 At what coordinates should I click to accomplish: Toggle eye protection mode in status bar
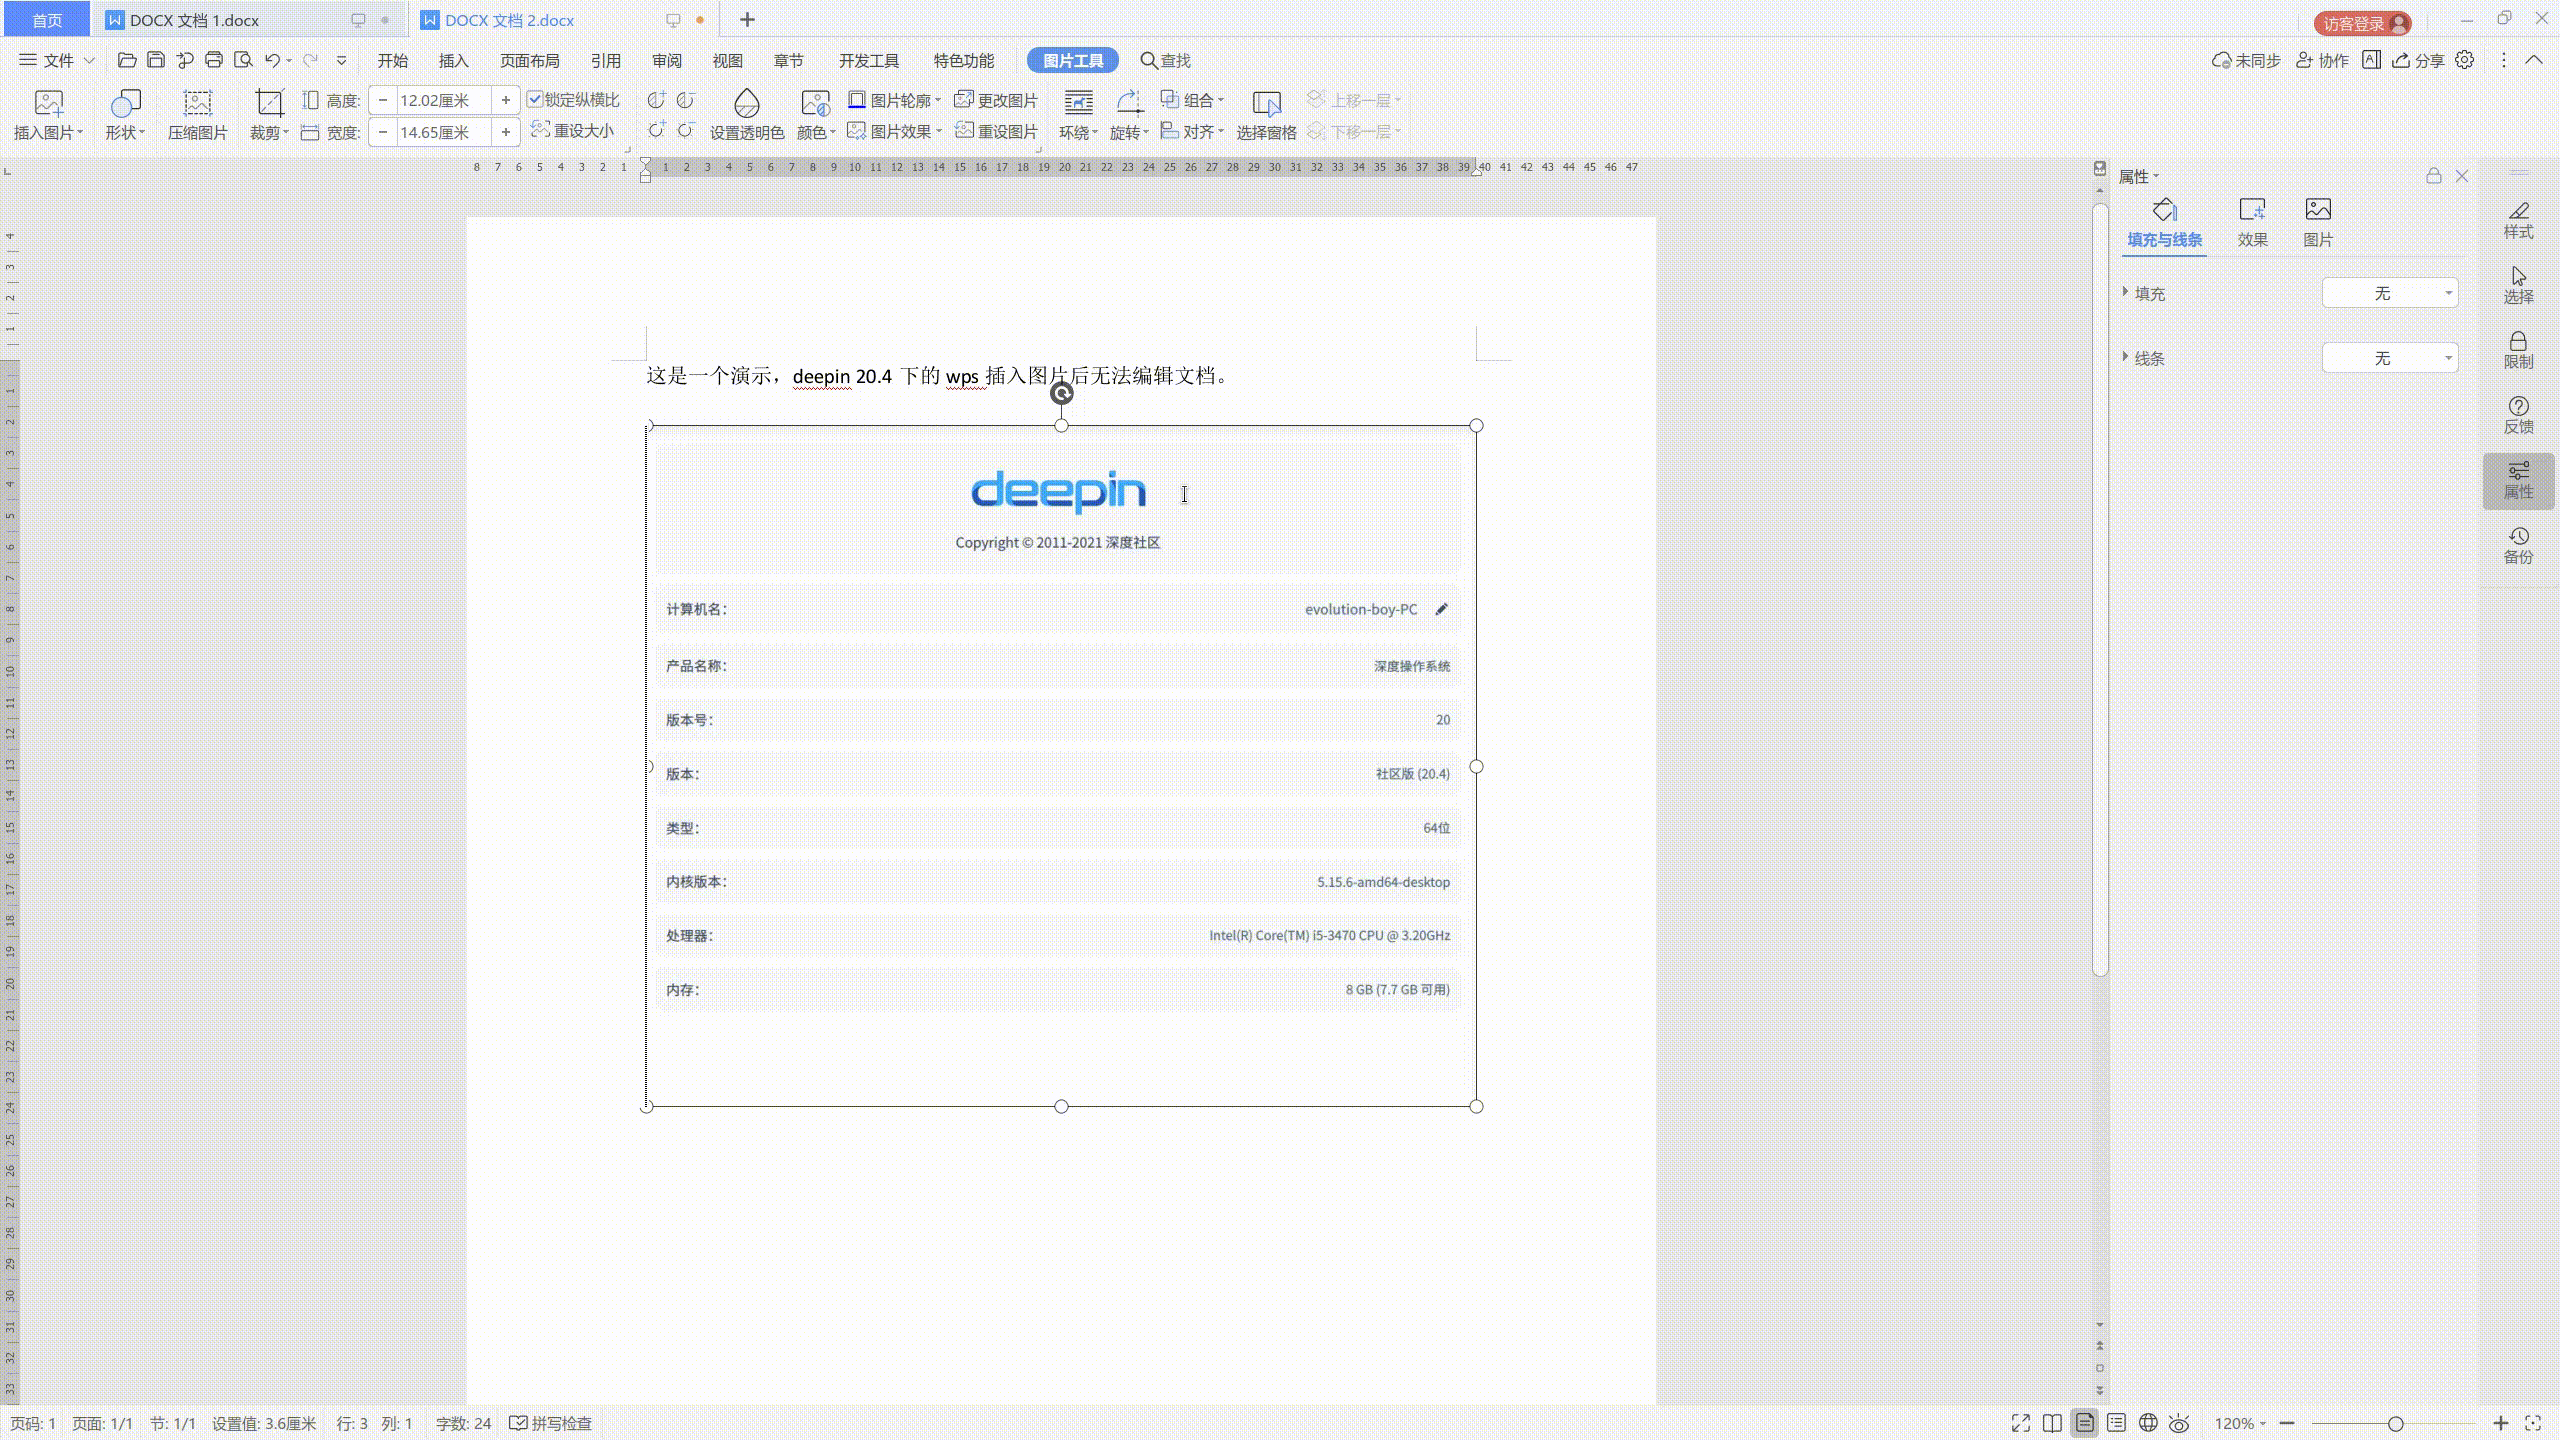tap(2179, 1423)
